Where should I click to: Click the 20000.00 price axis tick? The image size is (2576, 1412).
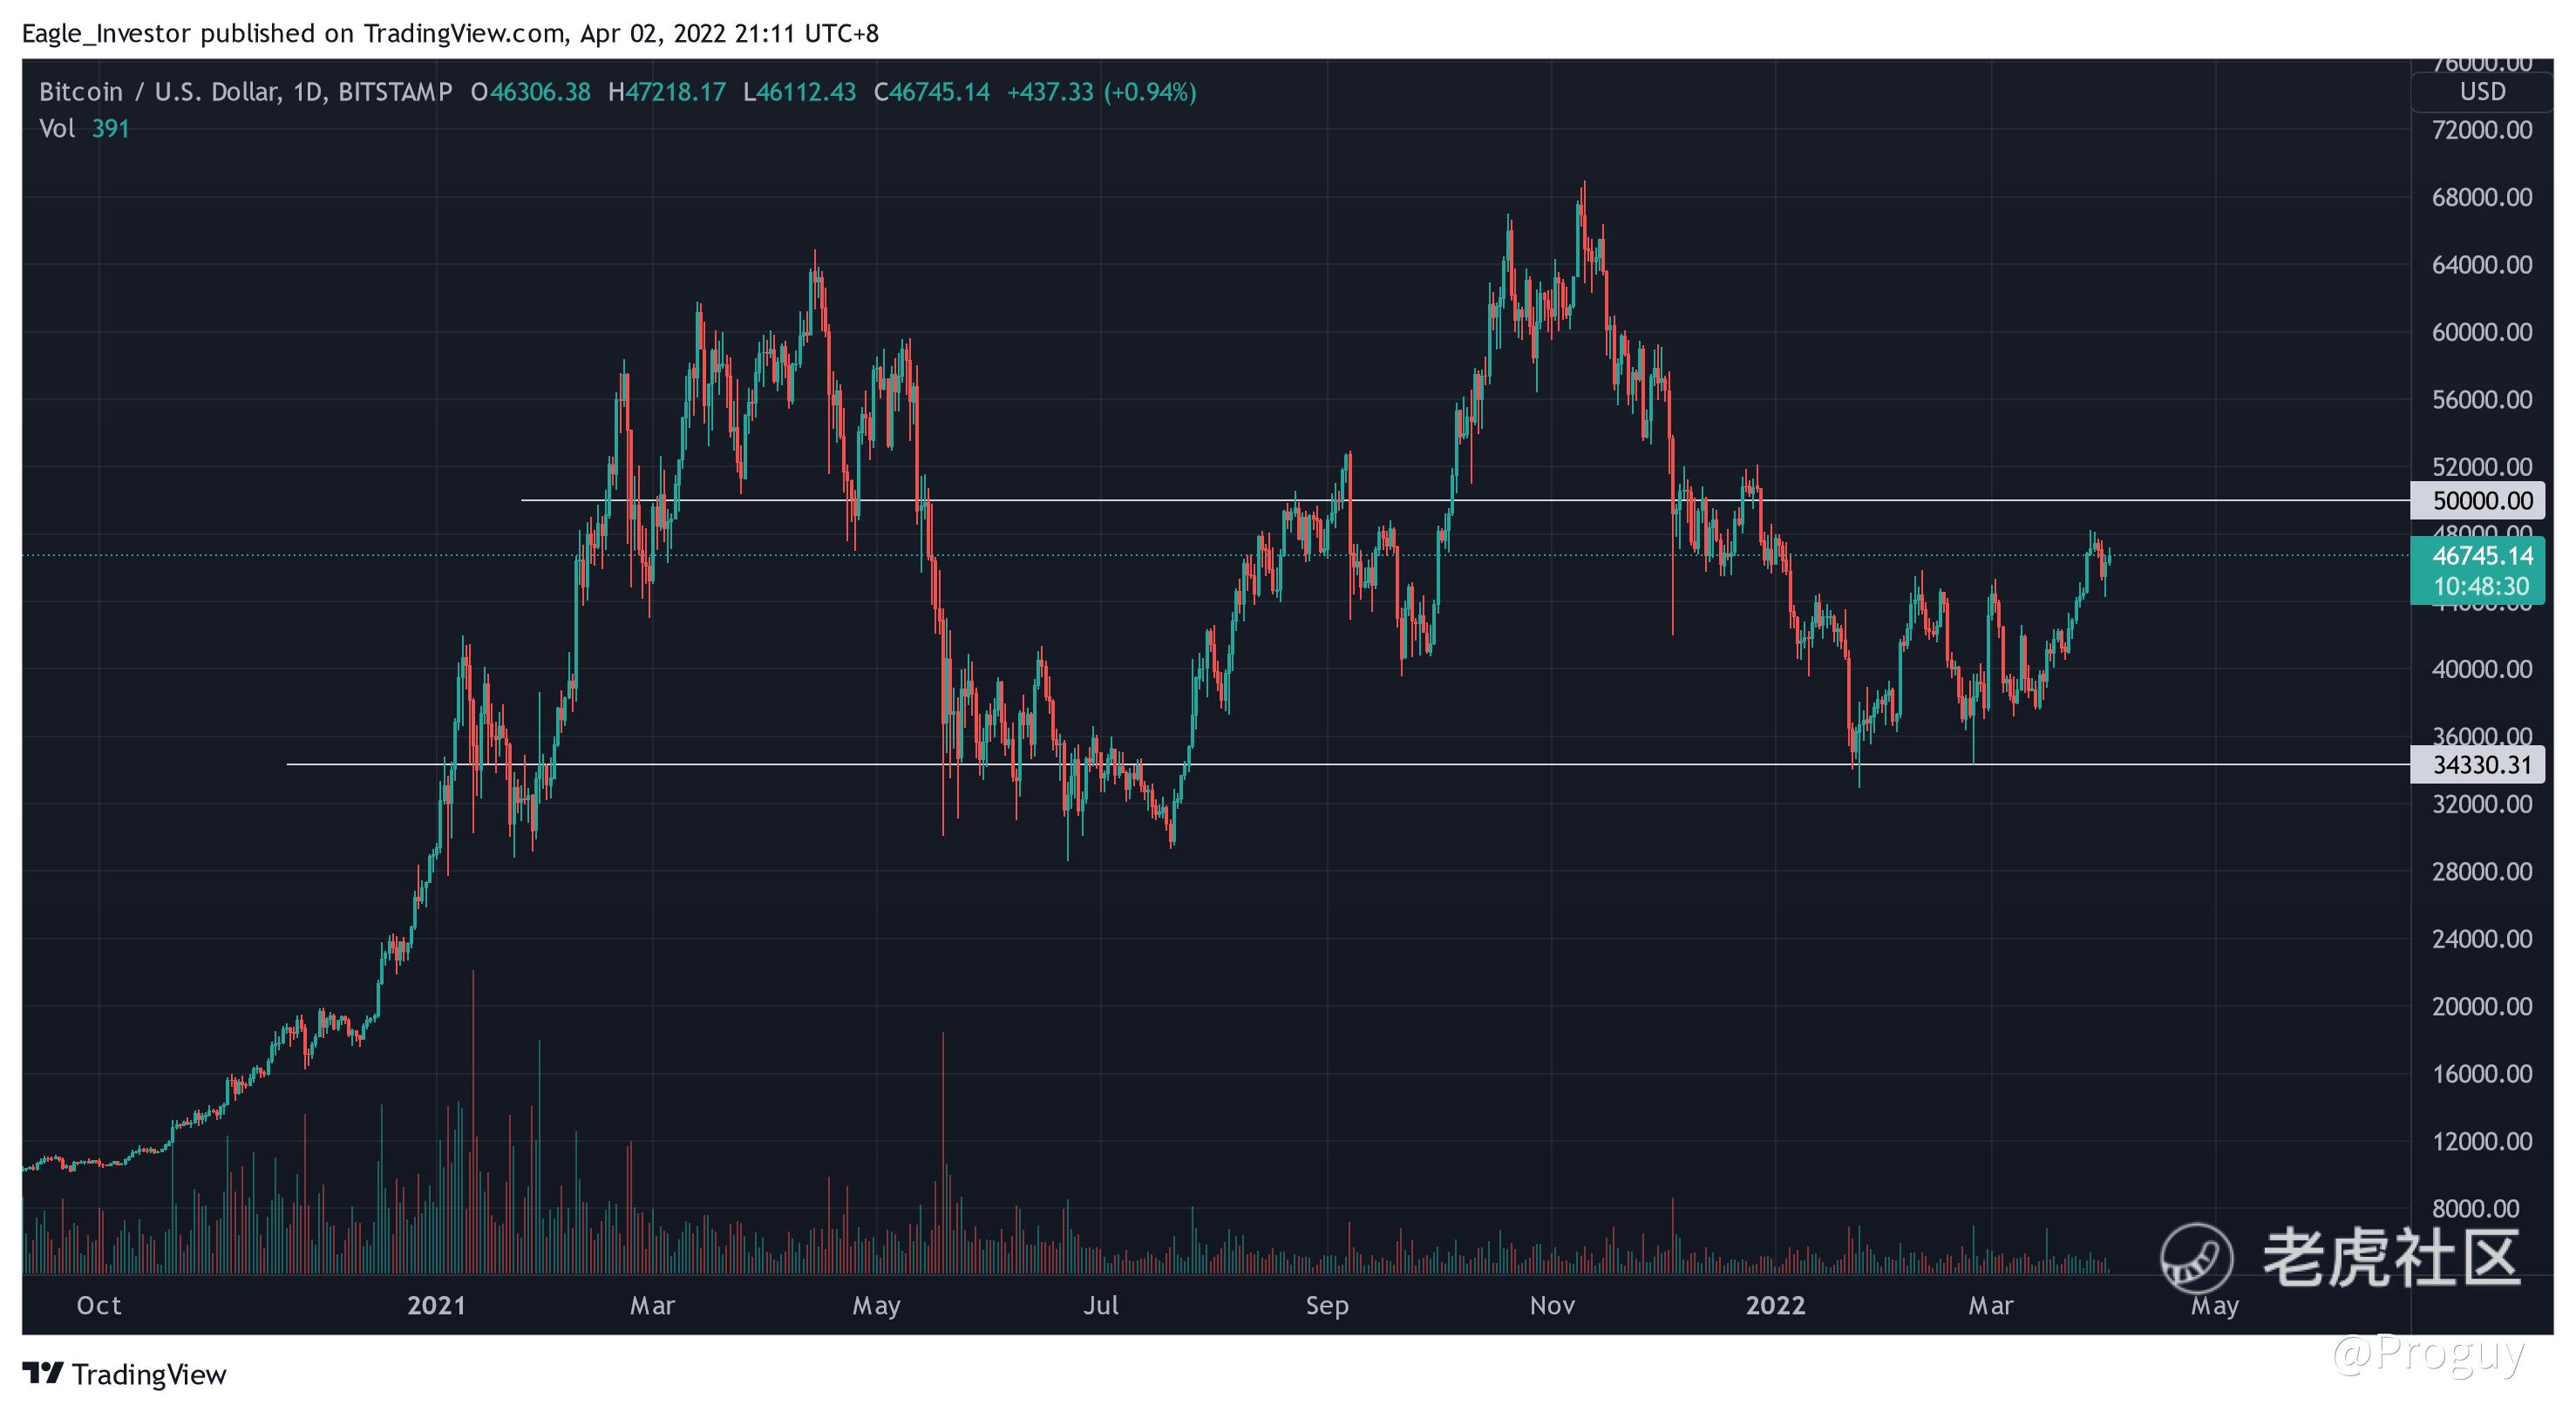[x=2482, y=1006]
